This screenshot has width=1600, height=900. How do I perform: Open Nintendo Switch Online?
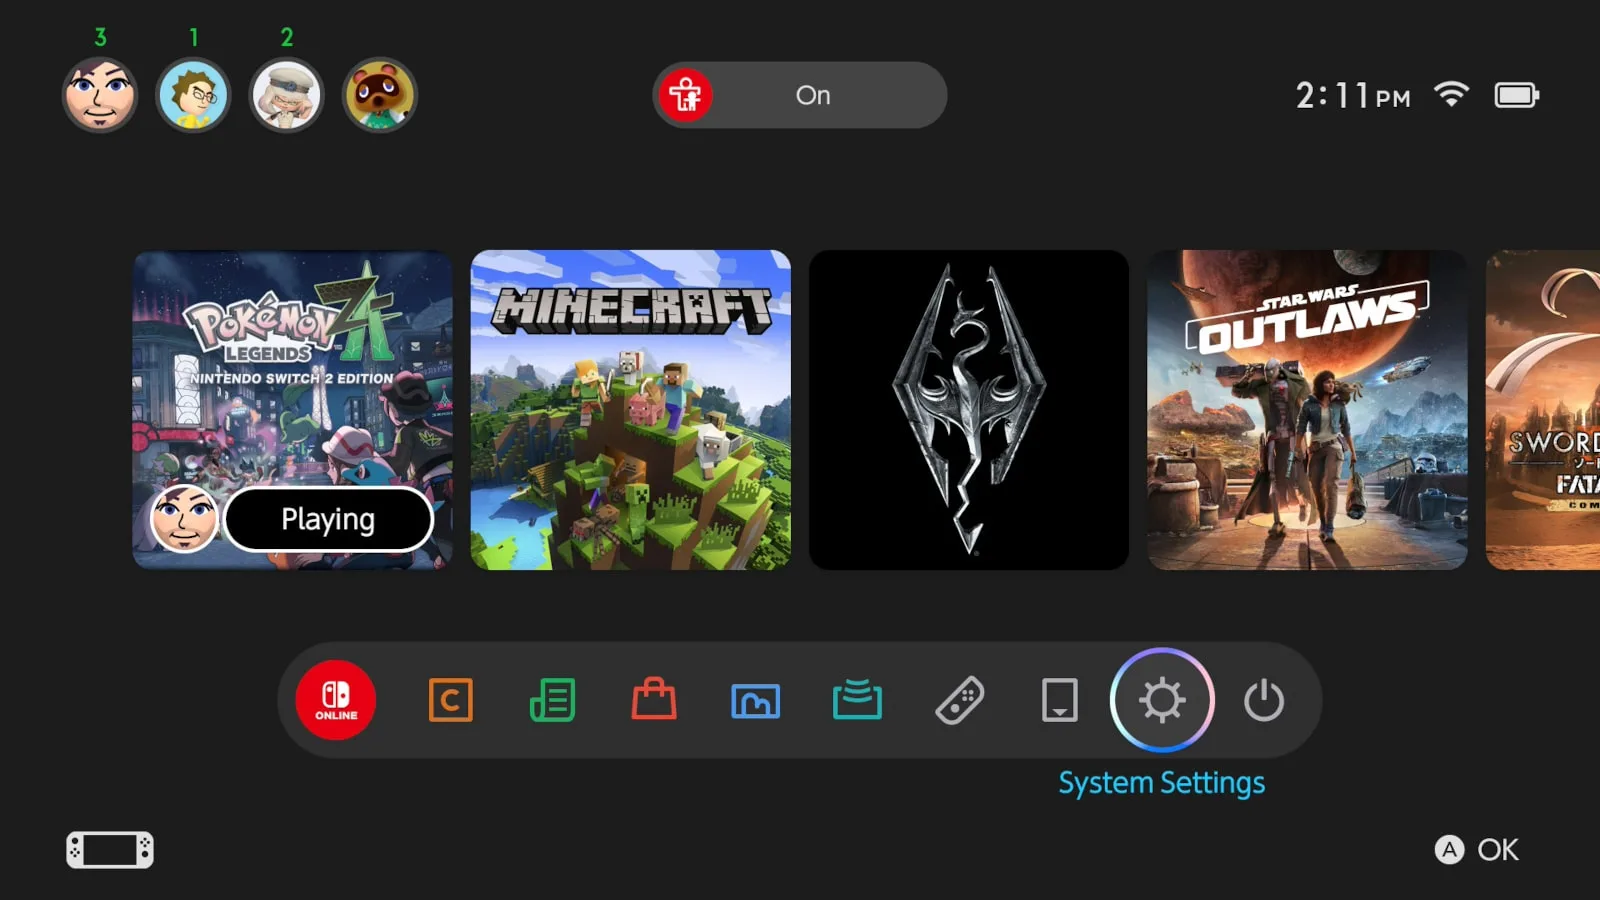tap(335, 700)
